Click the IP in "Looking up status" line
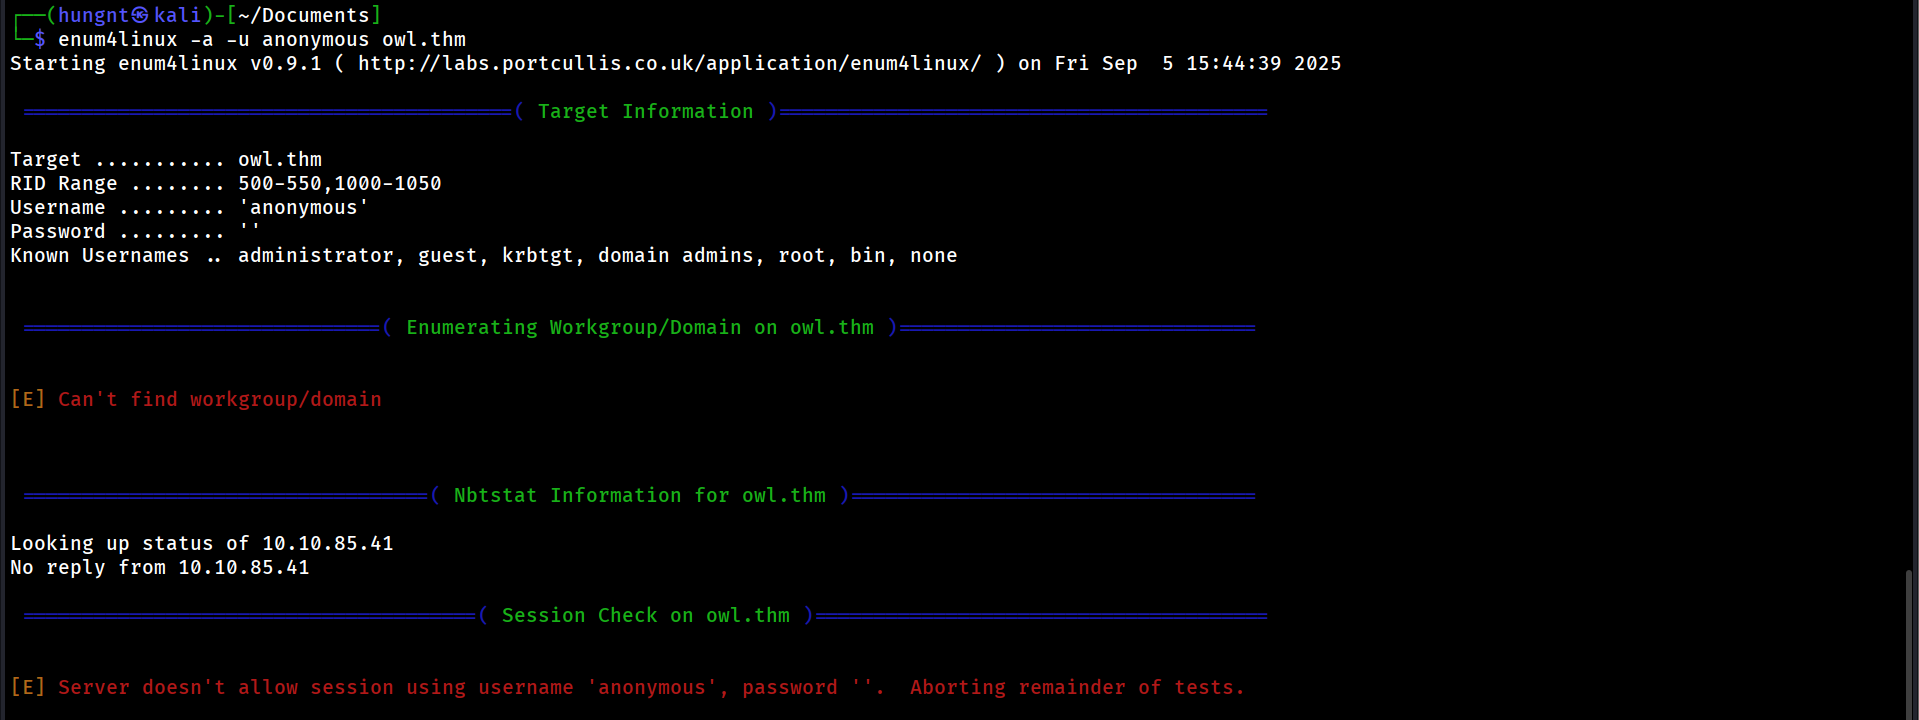Viewport: 1919px width, 720px height. pos(327,543)
